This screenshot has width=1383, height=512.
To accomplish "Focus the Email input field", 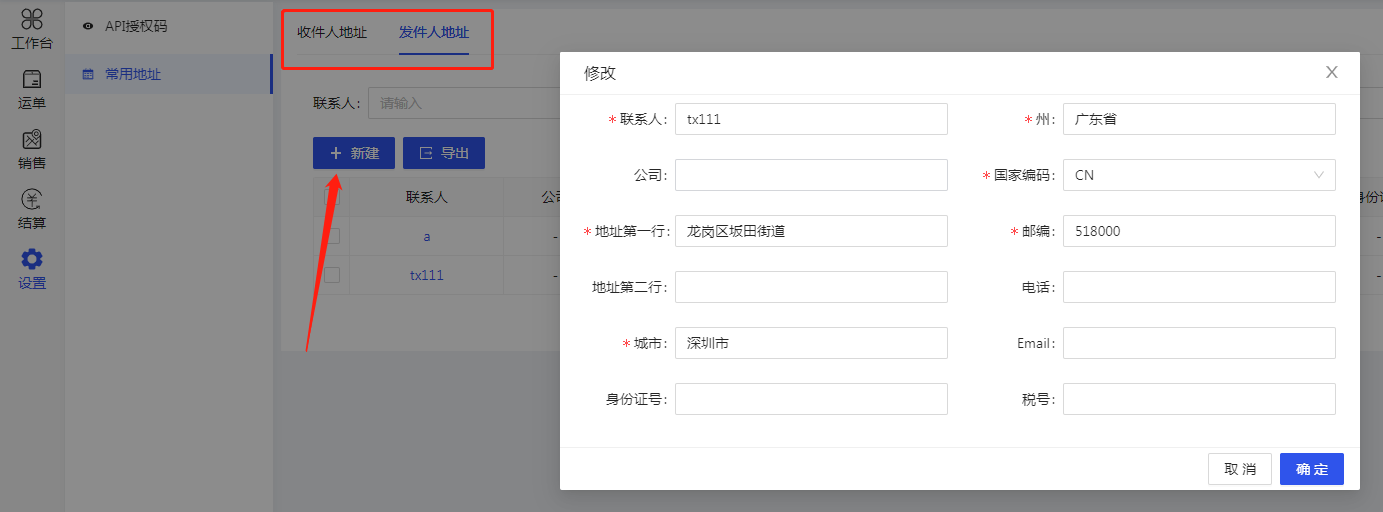I will pos(1199,343).
